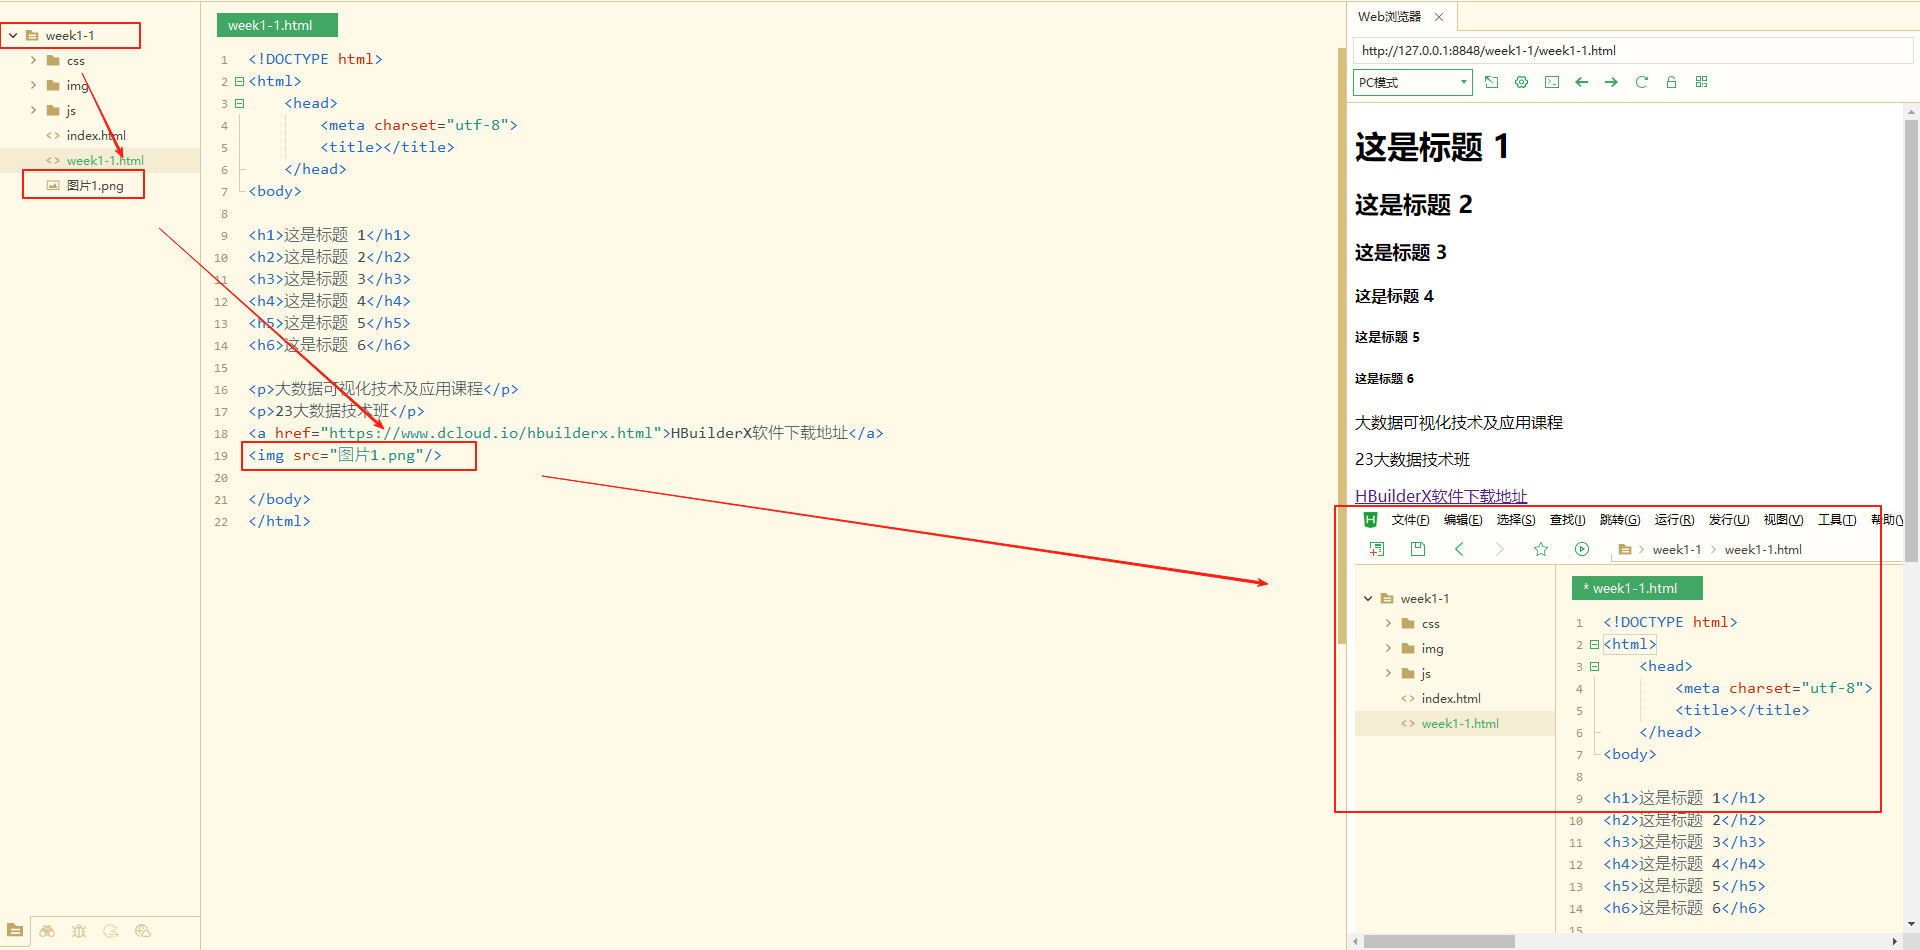Image resolution: width=1920 pixels, height=950 pixels.
Task: Click the 这是标题 4 heading in preview
Action: pyautogui.click(x=1394, y=297)
